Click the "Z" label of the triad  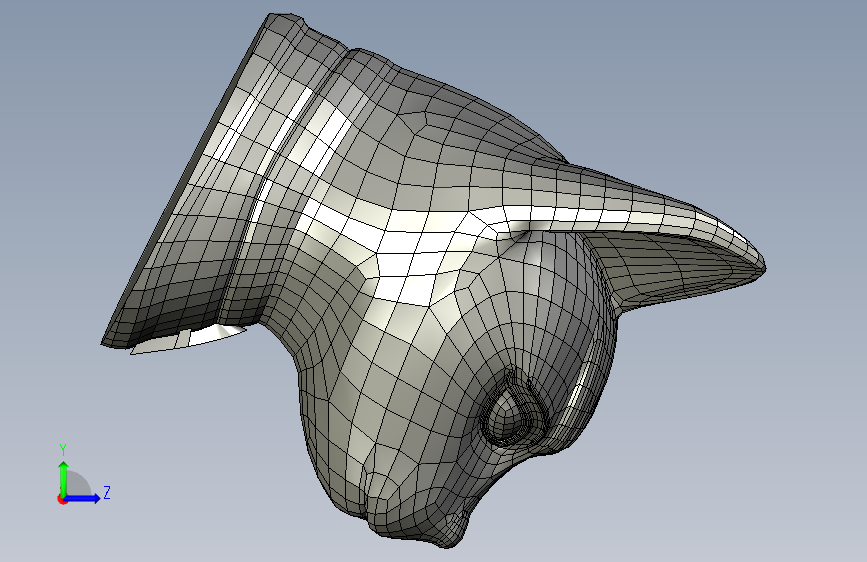coord(107,492)
